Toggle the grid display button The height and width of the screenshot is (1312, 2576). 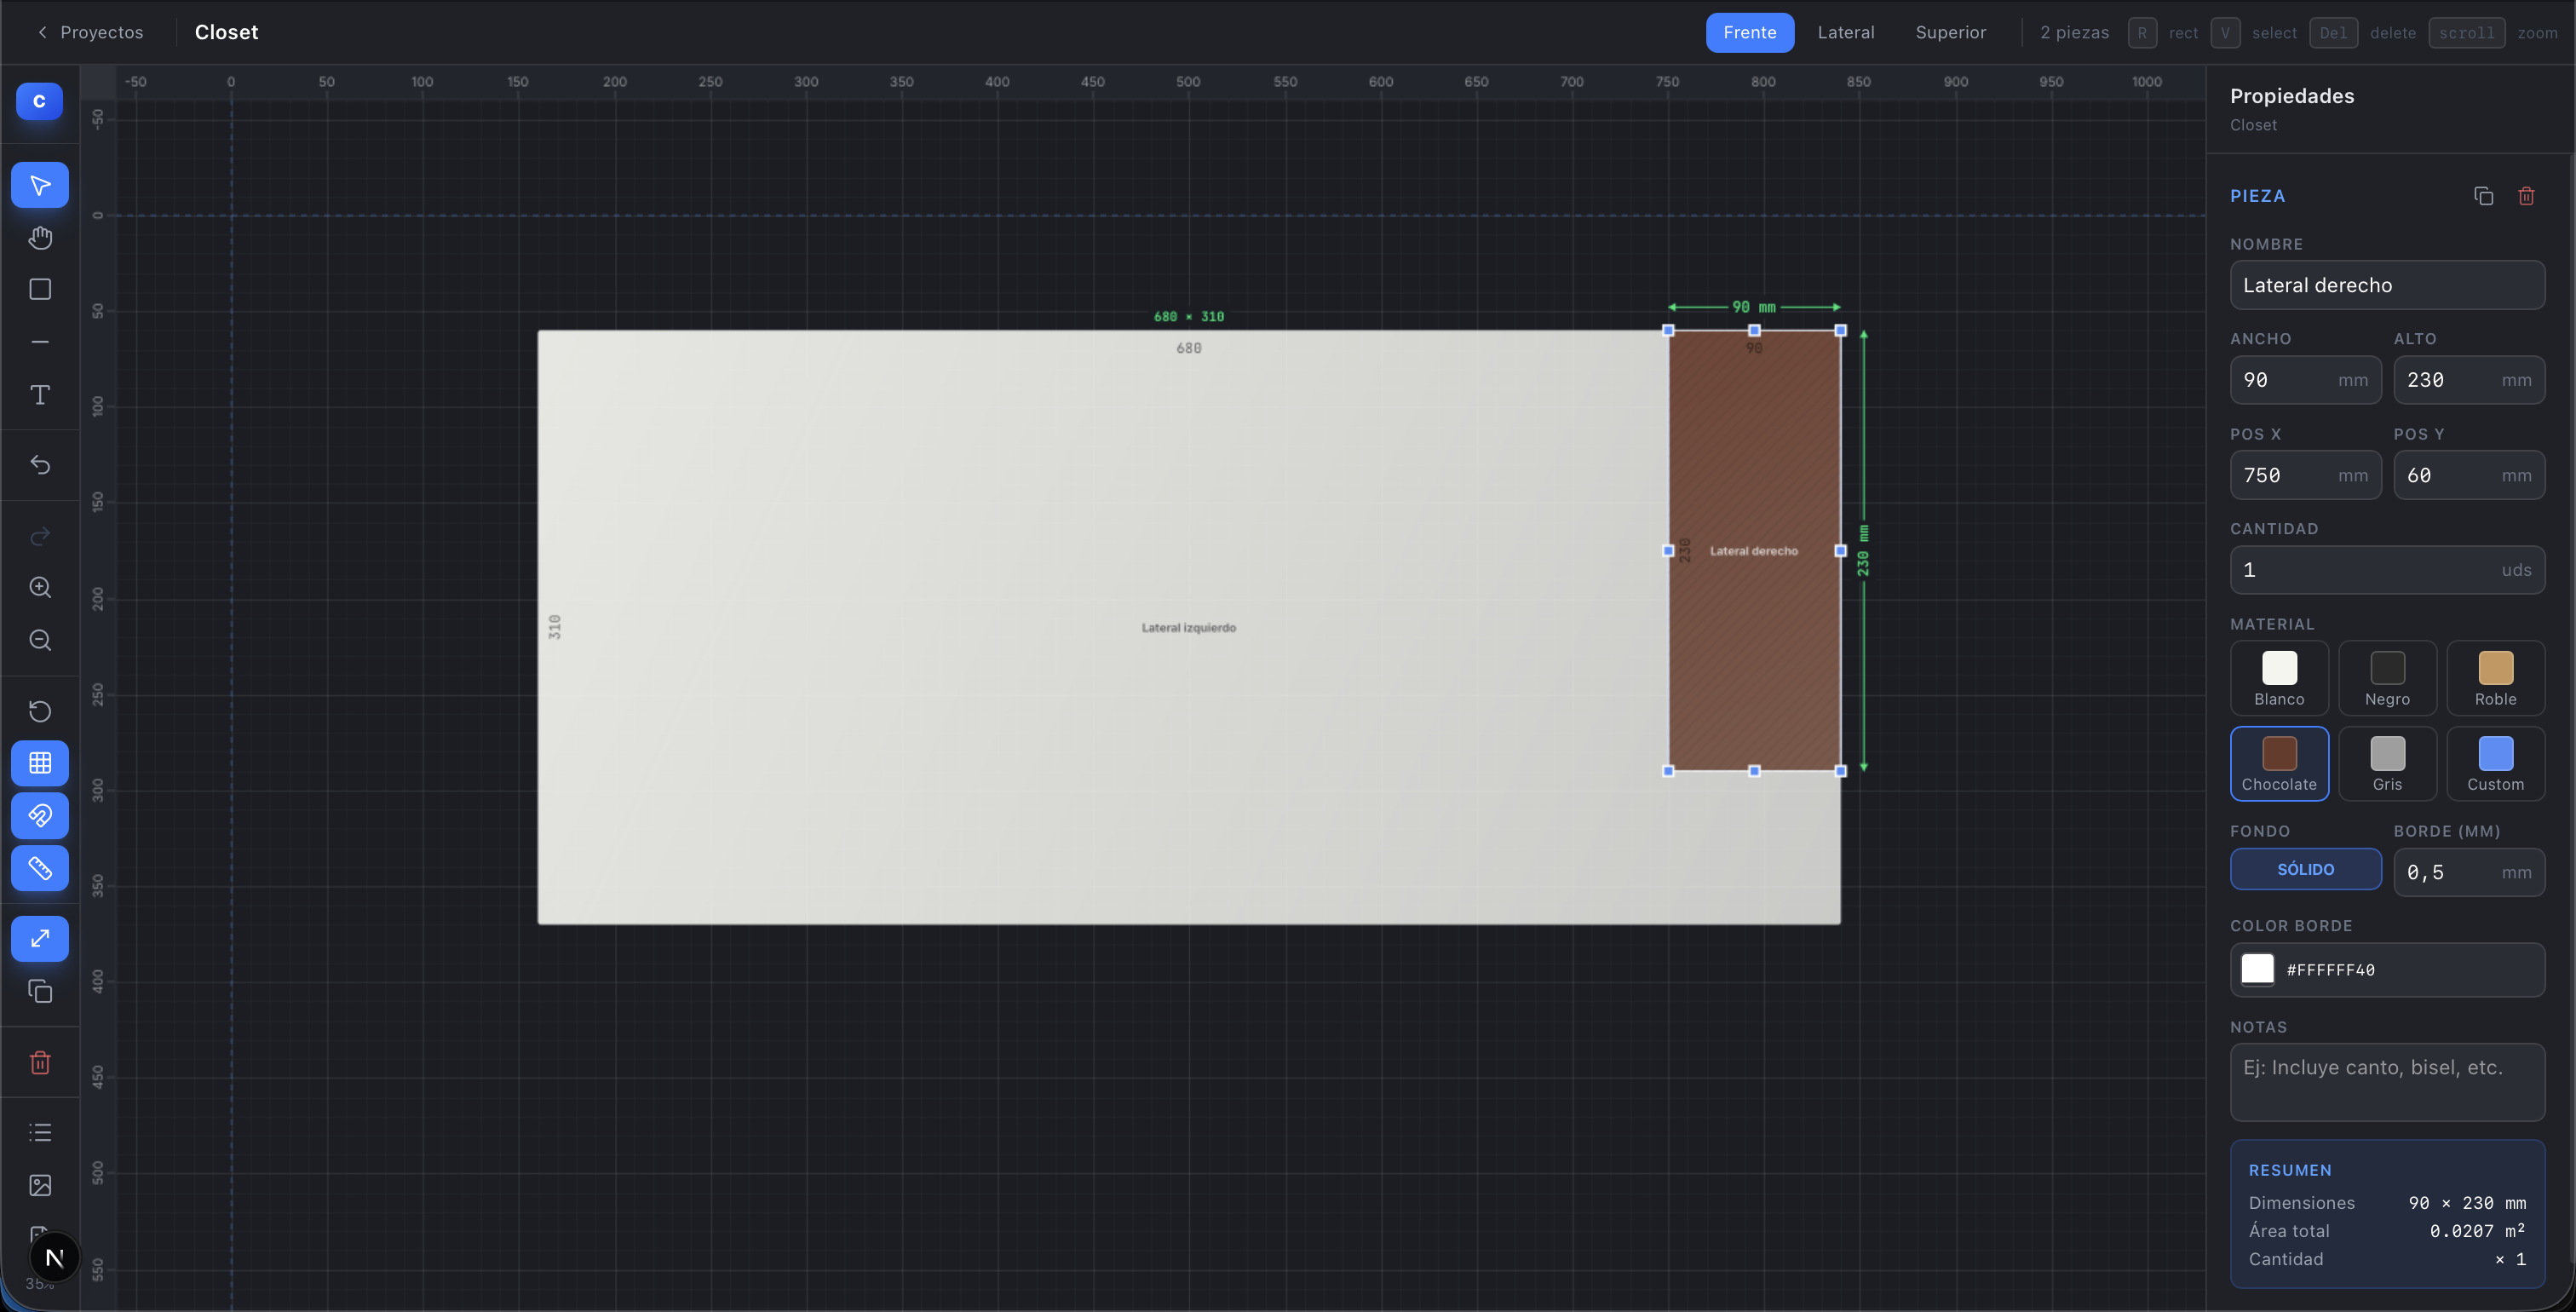click(x=40, y=763)
